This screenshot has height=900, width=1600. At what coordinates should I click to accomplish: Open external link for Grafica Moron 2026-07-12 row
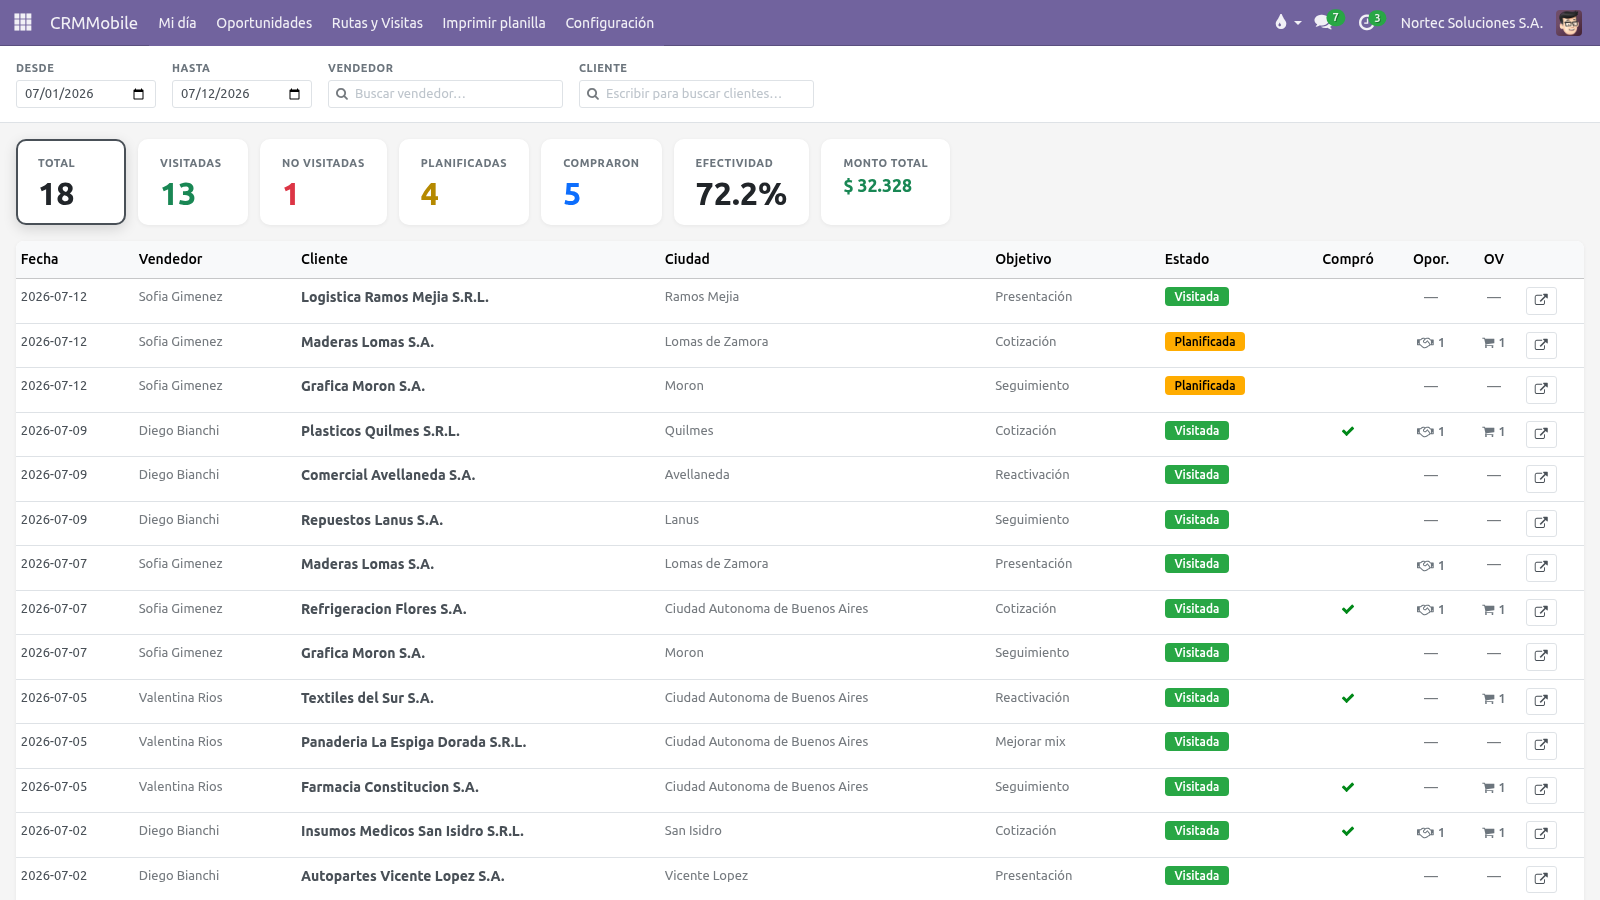tap(1541, 389)
